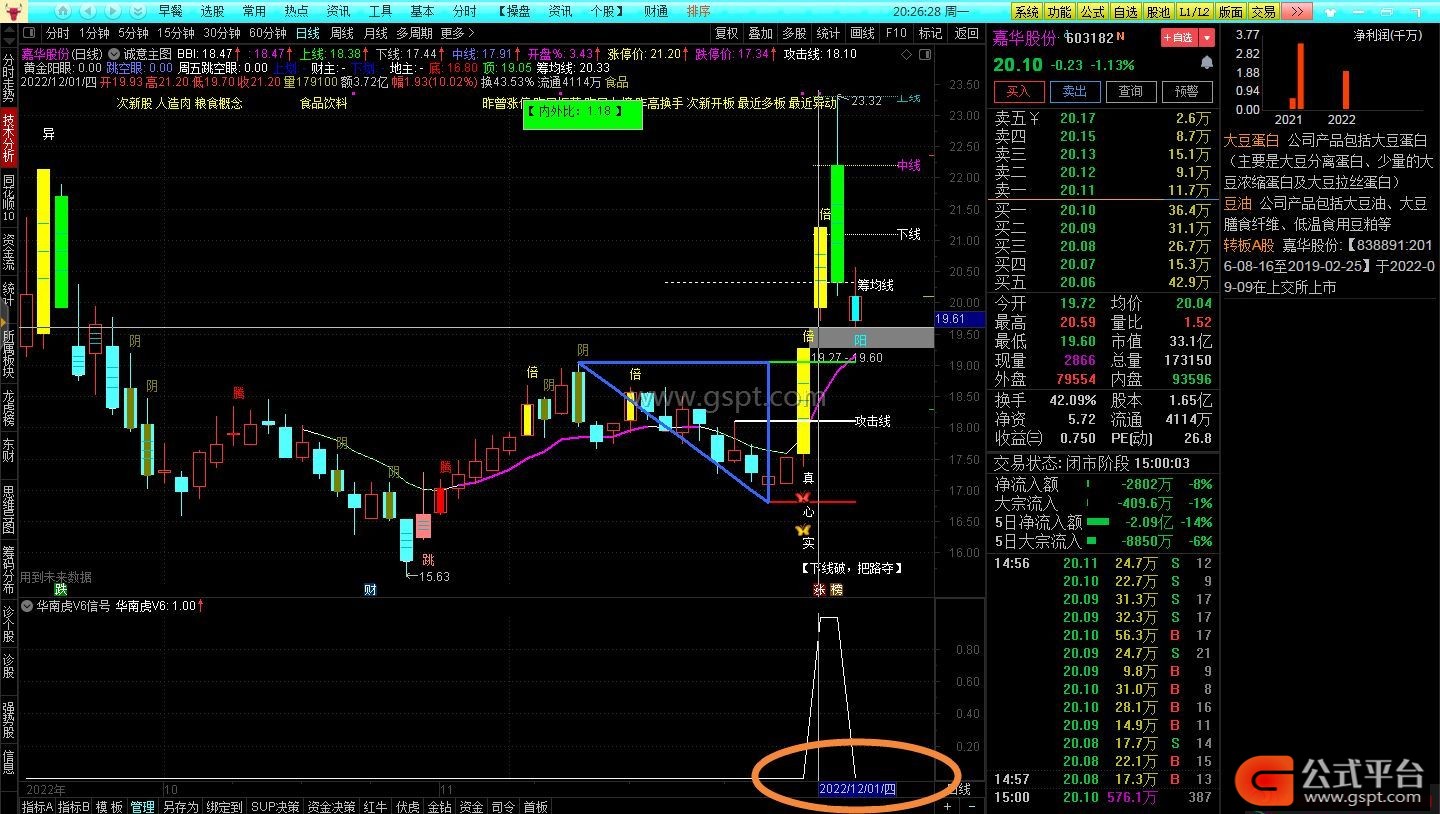Open the 工具 menu
Screen dimensions: 1440x814
point(380,11)
